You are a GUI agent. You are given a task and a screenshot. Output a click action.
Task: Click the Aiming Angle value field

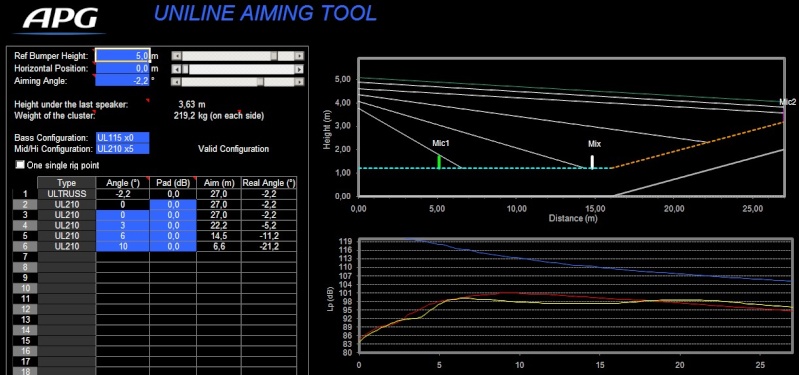click(x=122, y=81)
